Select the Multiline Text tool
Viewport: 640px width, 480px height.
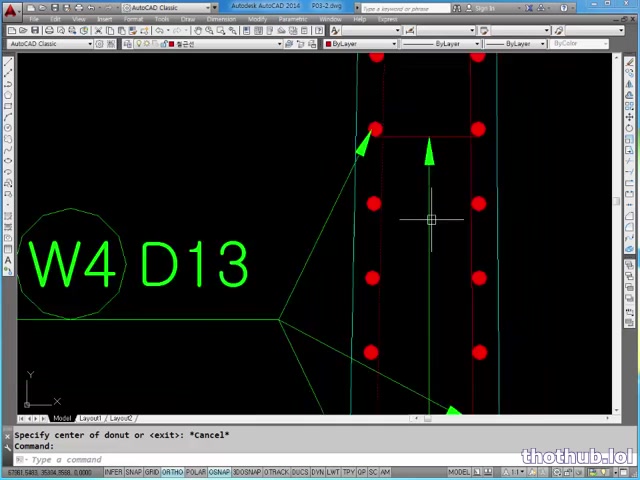[x=8, y=259]
